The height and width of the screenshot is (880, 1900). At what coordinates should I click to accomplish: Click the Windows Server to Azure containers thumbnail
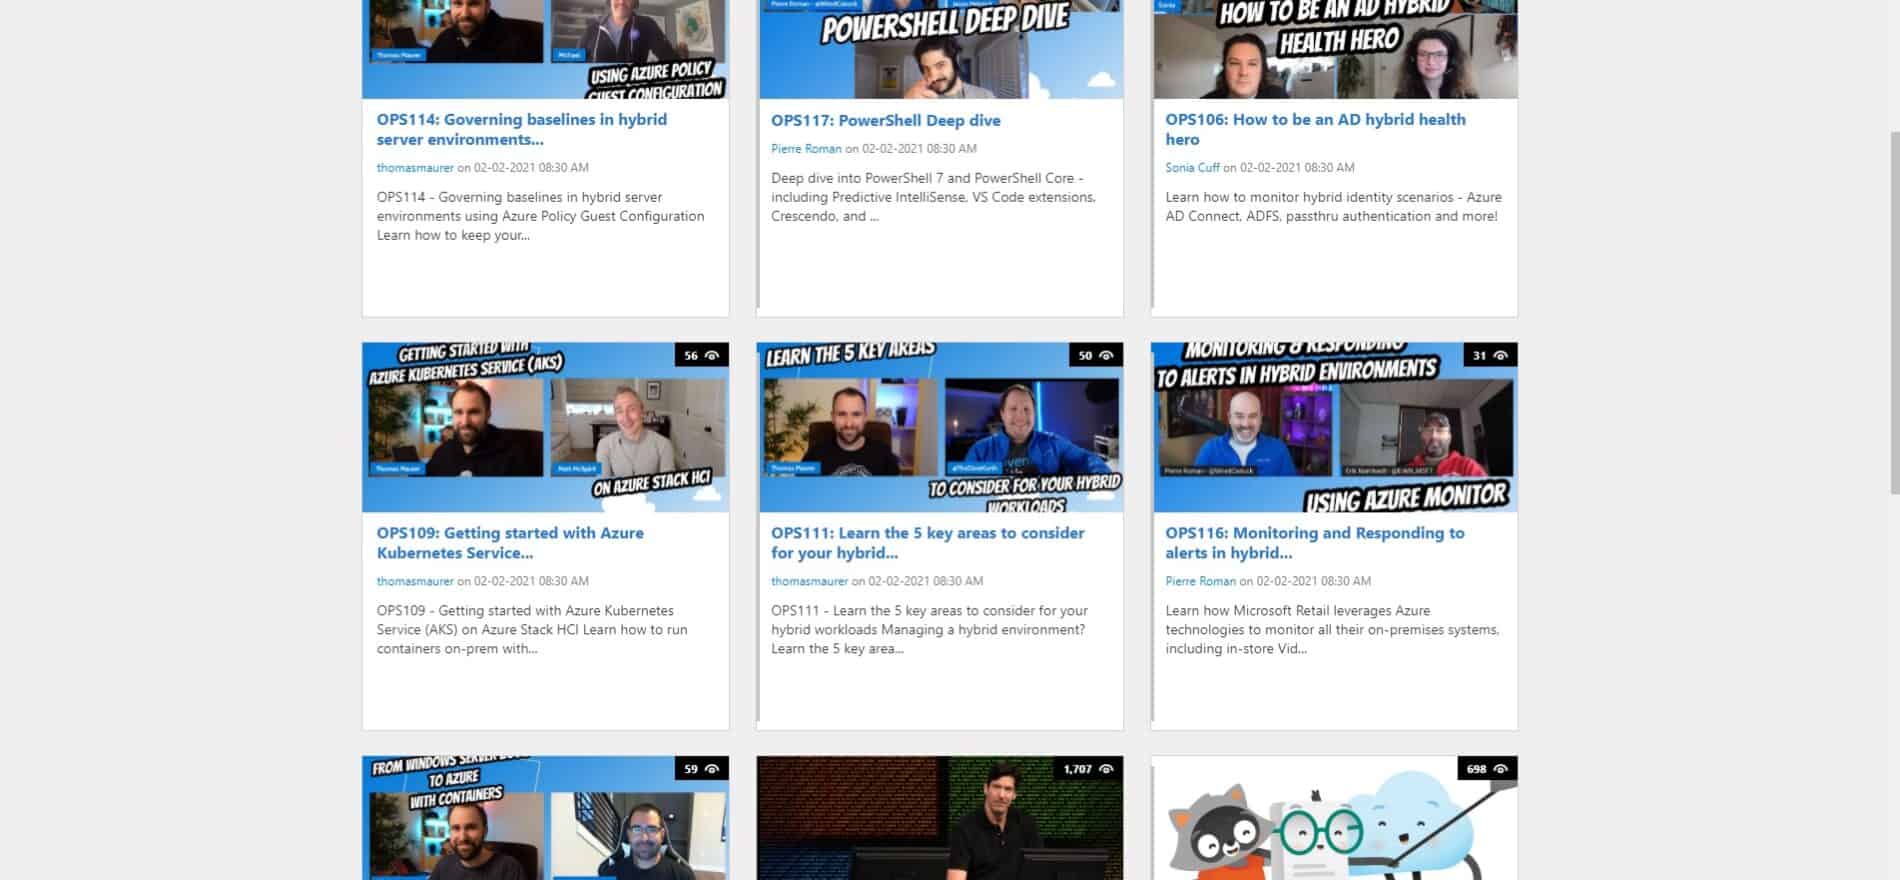pyautogui.click(x=545, y=818)
